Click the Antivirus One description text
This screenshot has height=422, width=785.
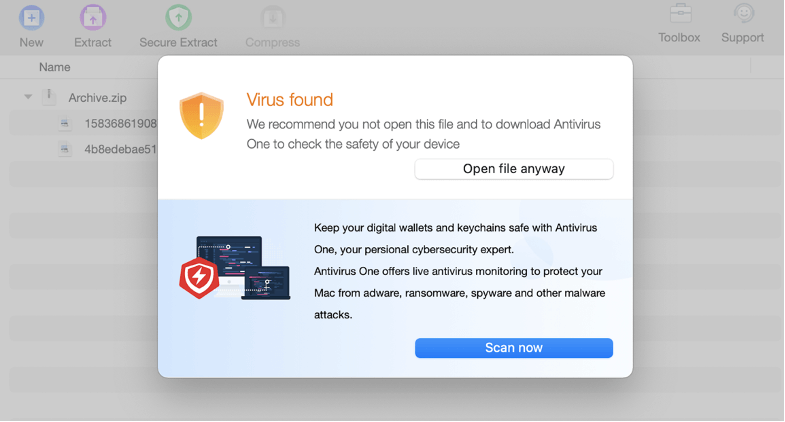click(458, 270)
